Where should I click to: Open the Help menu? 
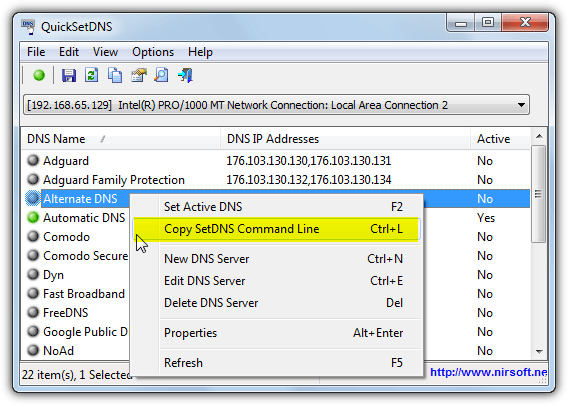[x=200, y=52]
